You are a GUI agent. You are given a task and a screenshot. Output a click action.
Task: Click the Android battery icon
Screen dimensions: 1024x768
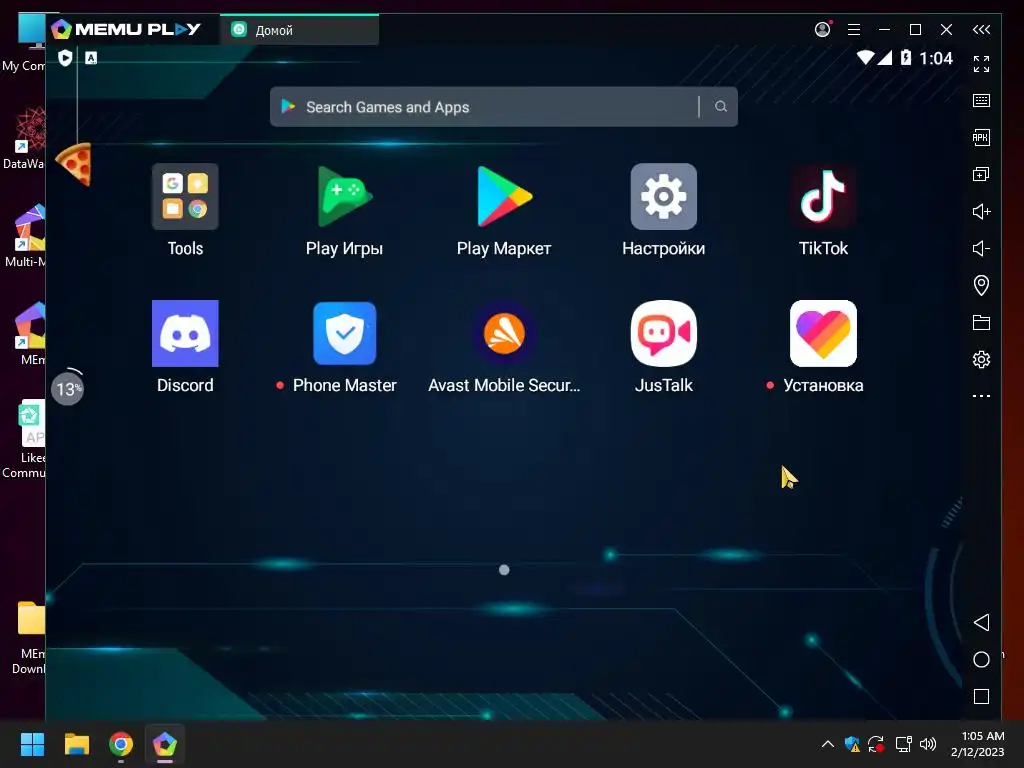click(906, 57)
